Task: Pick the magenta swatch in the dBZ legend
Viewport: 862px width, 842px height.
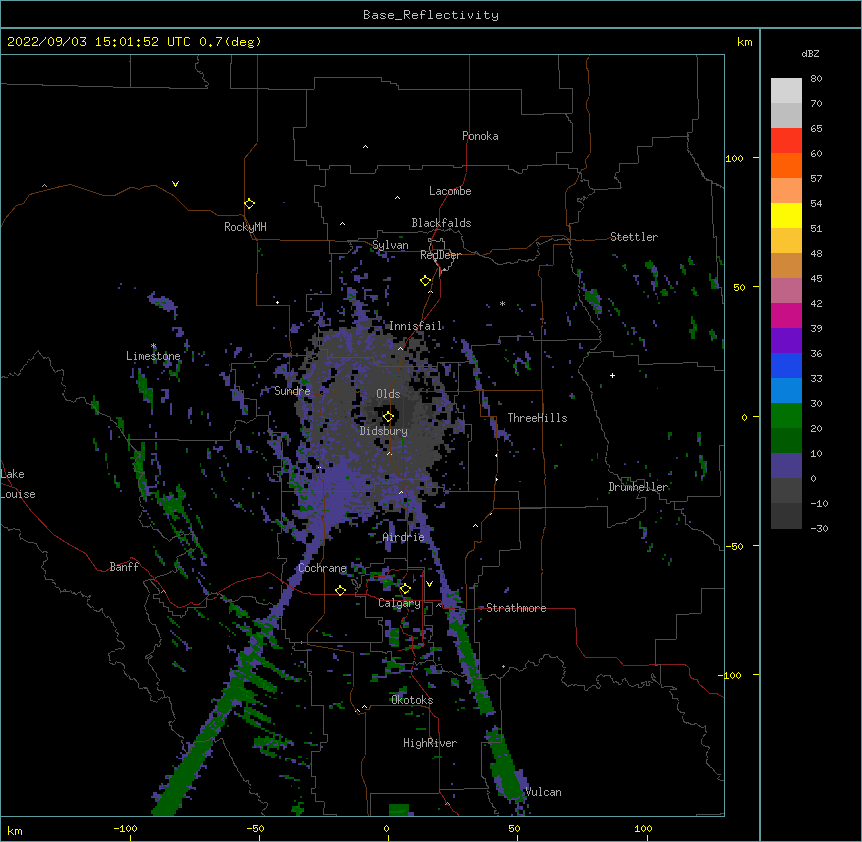Action: [x=786, y=315]
